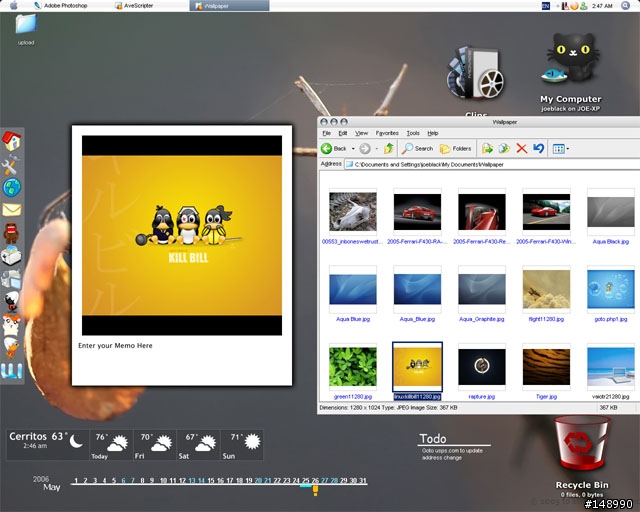Toggle the Folders pane button
Viewport: 640px width, 512px height.
click(x=456, y=149)
